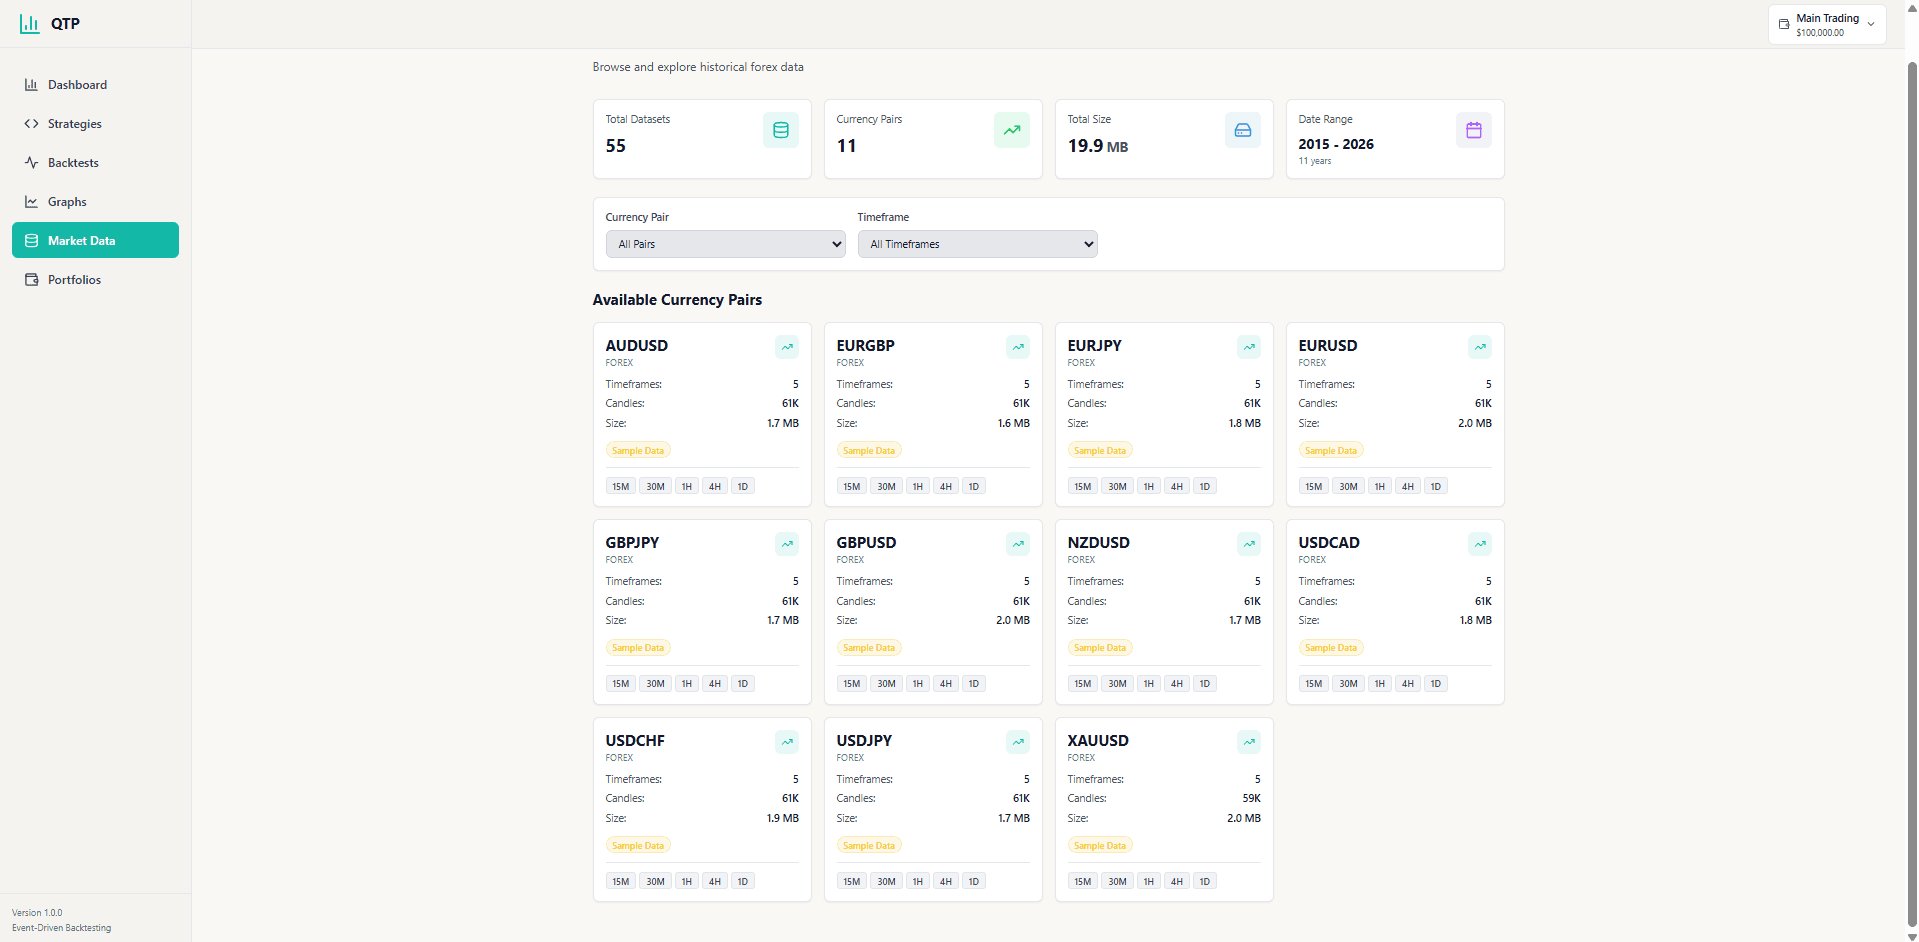This screenshot has width=1919, height=942.
Task: Select the 15M timeframe on EURUSD card
Action: 1314,487
